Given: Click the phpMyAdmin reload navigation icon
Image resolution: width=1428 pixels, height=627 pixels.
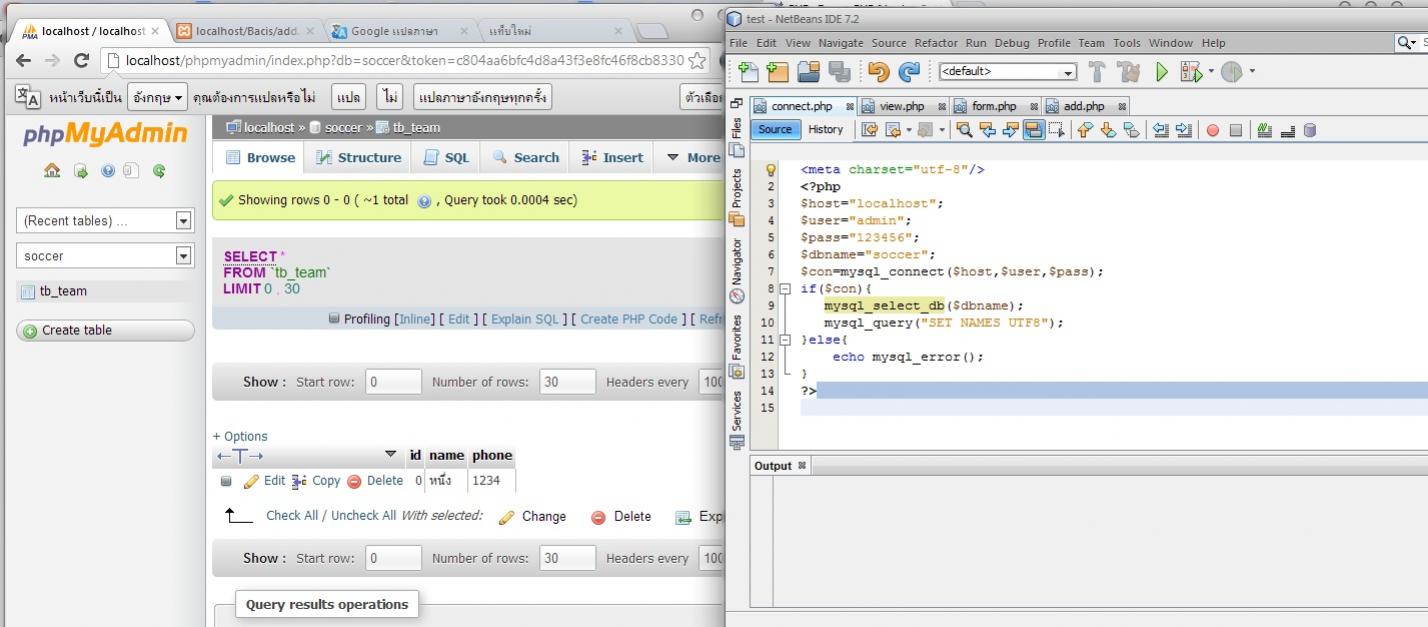Looking at the screenshot, I should 159,171.
